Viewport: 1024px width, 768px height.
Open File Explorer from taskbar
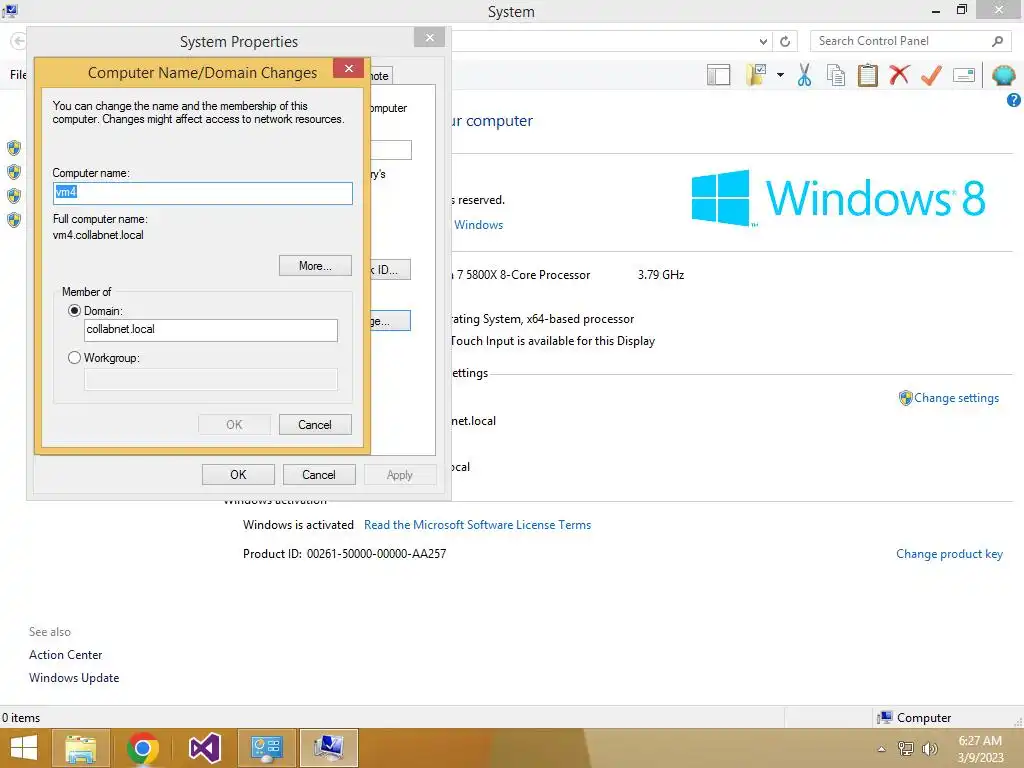point(81,748)
